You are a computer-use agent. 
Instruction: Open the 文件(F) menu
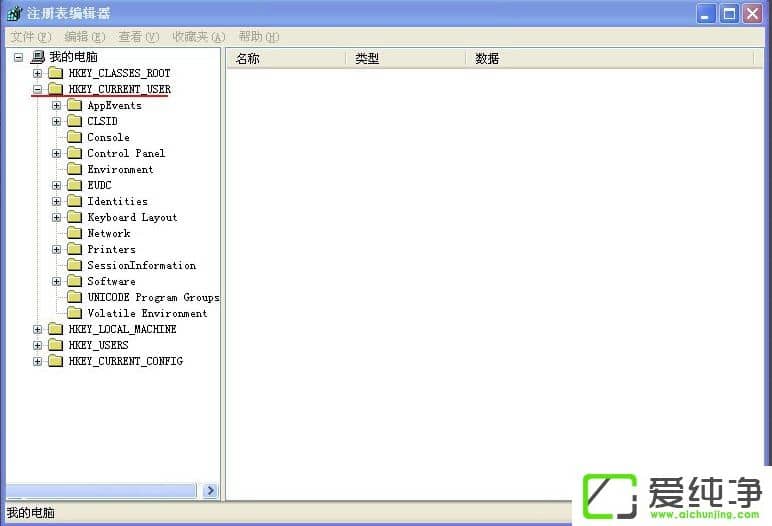pyautogui.click(x=31, y=37)
